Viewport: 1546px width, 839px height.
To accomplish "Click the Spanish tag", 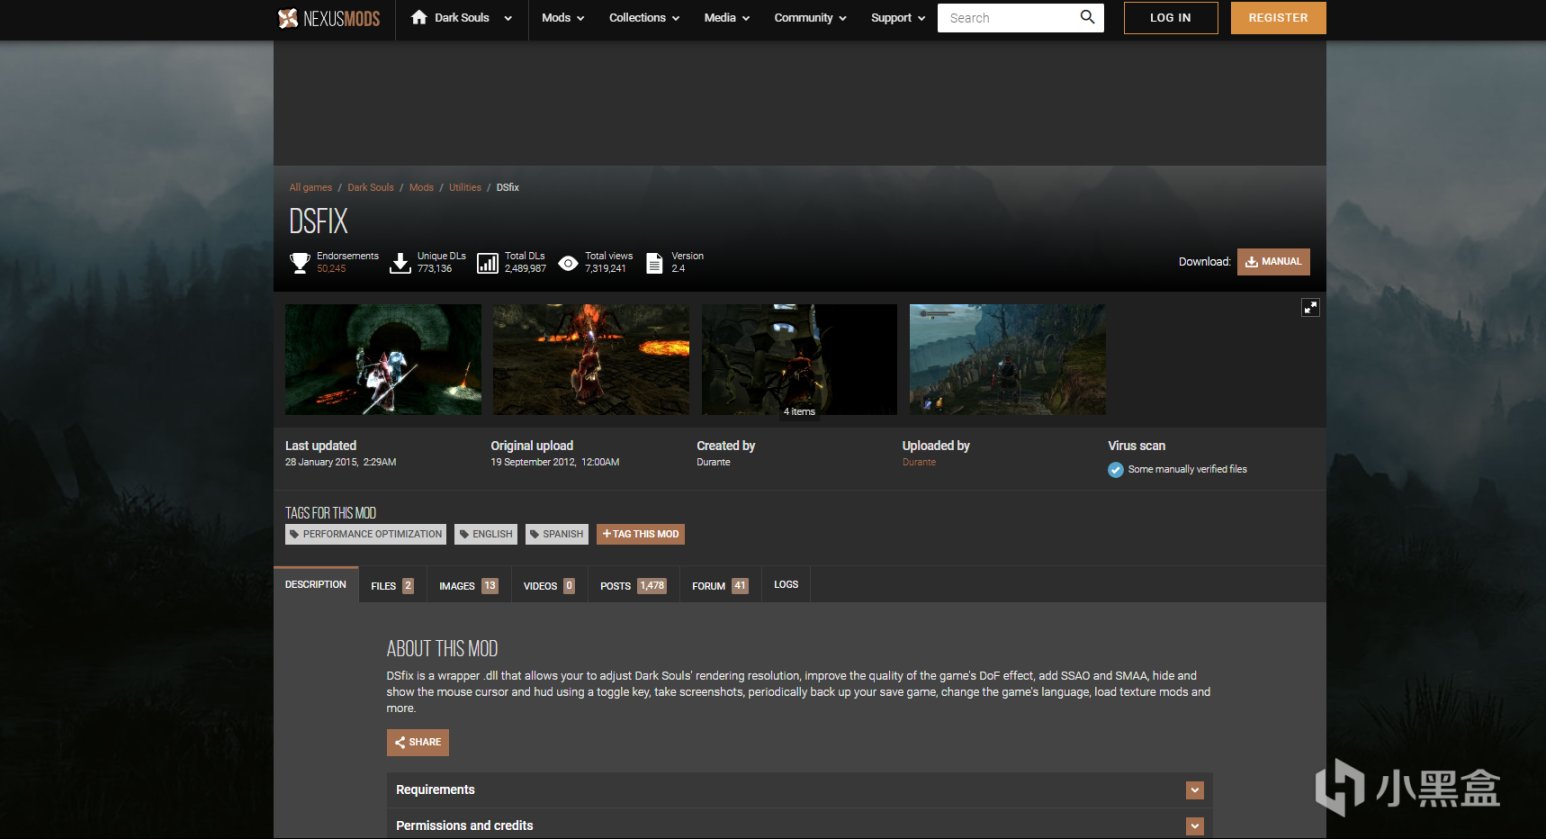I will (x=557, y=534).
